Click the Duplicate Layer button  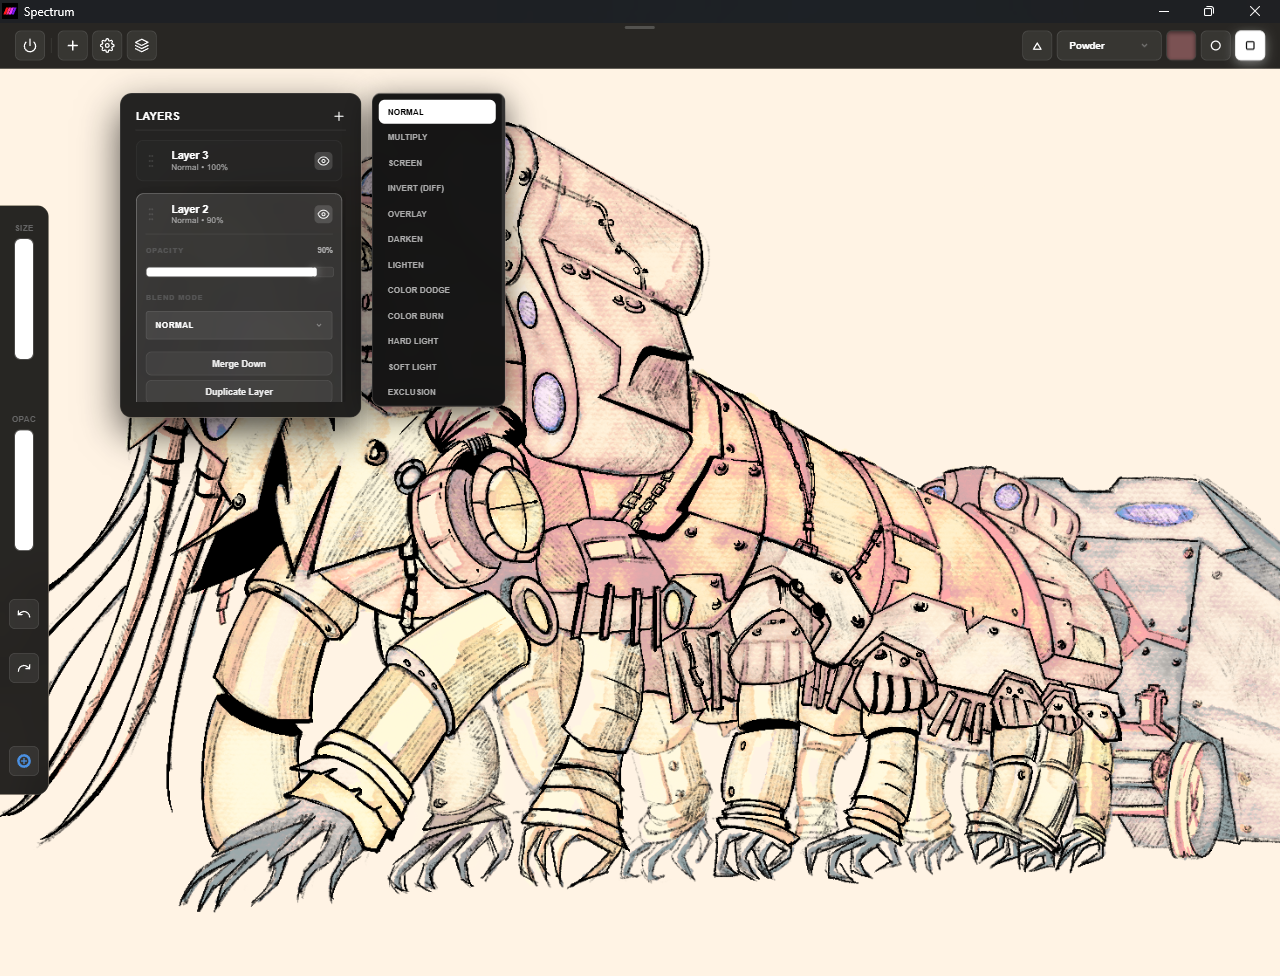tap(238, 391)
